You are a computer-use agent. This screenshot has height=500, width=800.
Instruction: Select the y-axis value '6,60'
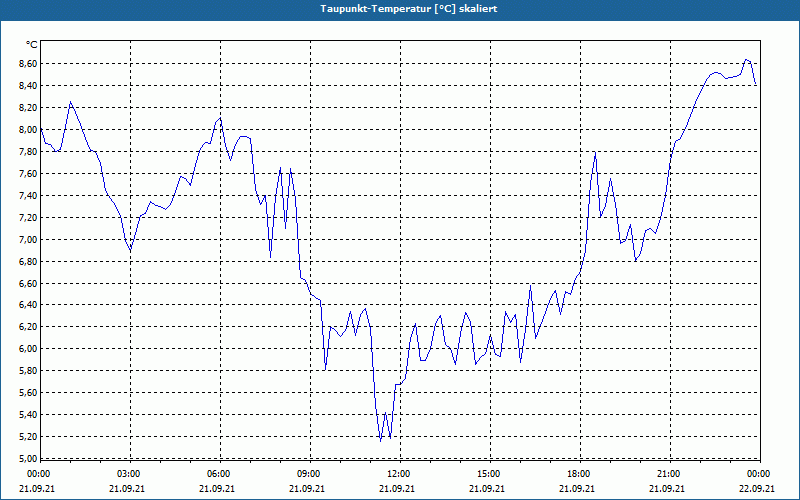[x=28, y=283]
